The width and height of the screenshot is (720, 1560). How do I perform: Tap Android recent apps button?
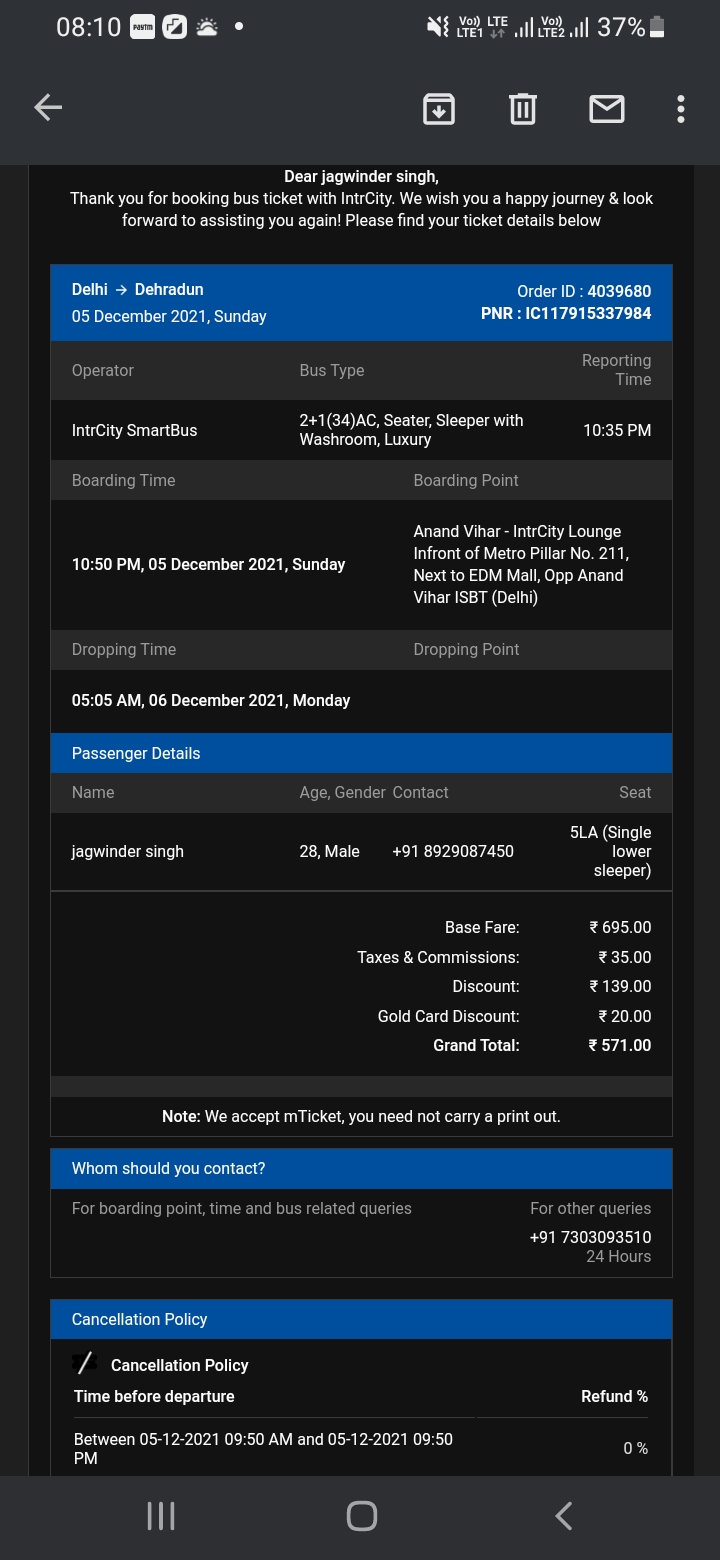(x=161, y=1516)
